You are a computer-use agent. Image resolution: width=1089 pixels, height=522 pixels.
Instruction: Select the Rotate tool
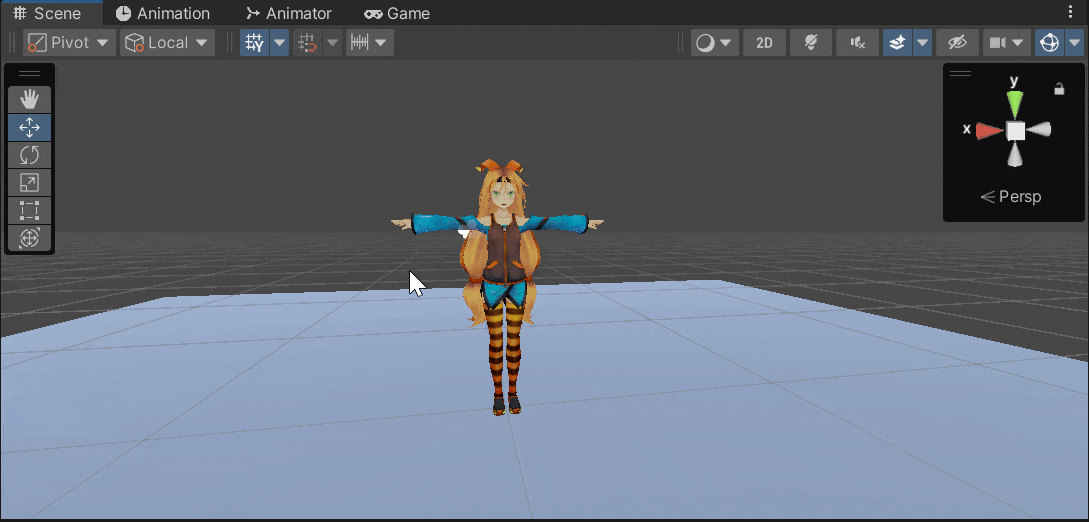[x=29, y=155]
